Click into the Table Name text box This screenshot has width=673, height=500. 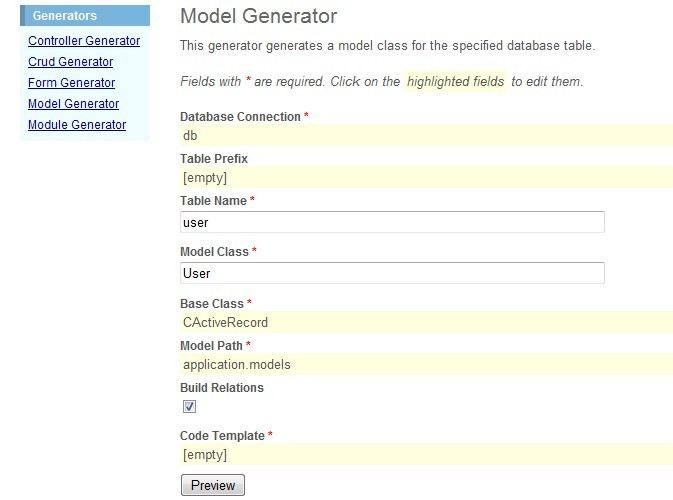pos(392,222)
